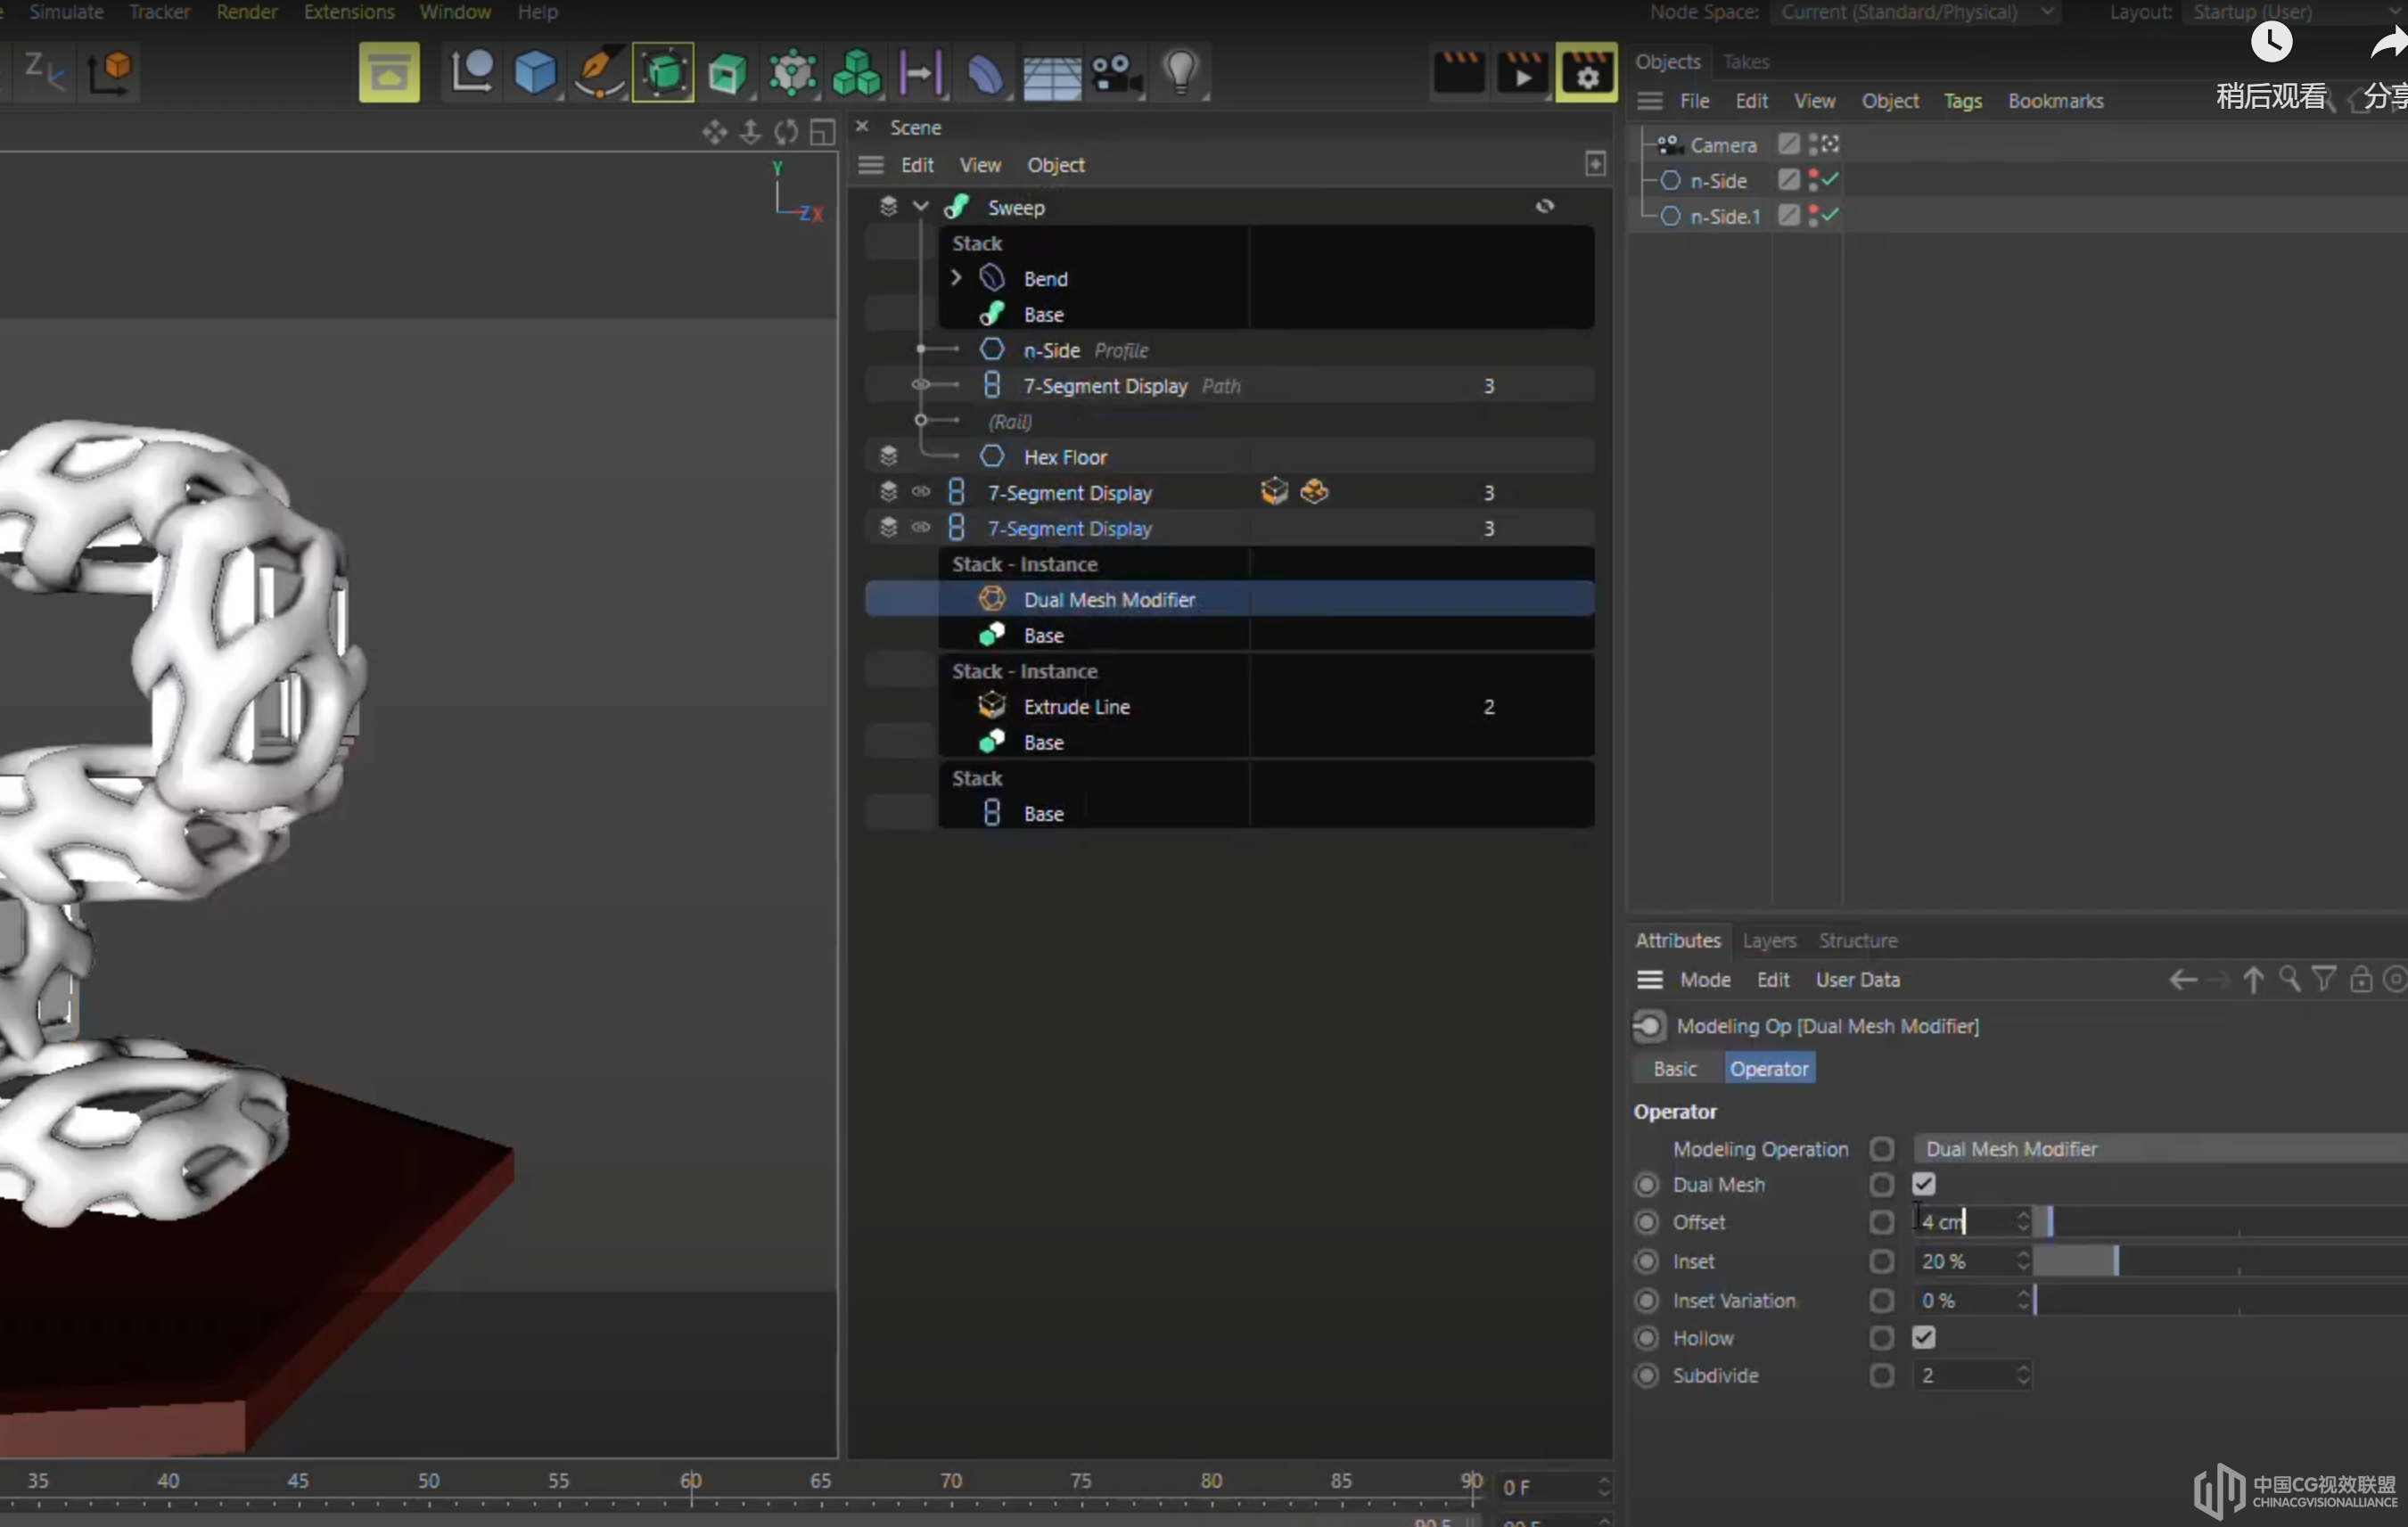The width and height of the screenshot is (2408, 1527).
Task: Select the Spline Pen tool icon
Action: tap(598, 73)
